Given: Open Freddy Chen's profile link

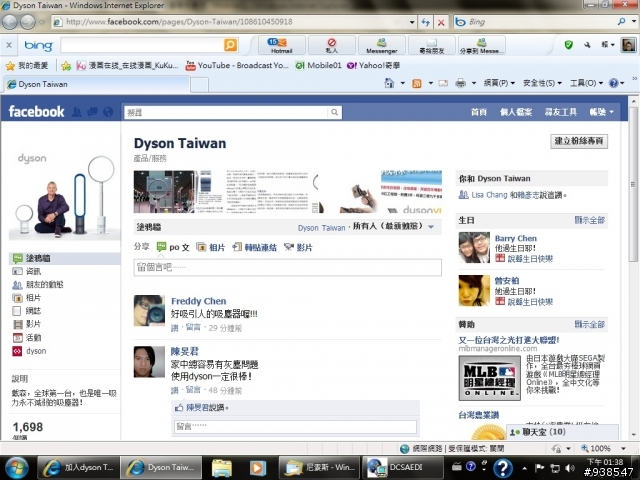Looking at the screenshot, I should tap(198, 301).
